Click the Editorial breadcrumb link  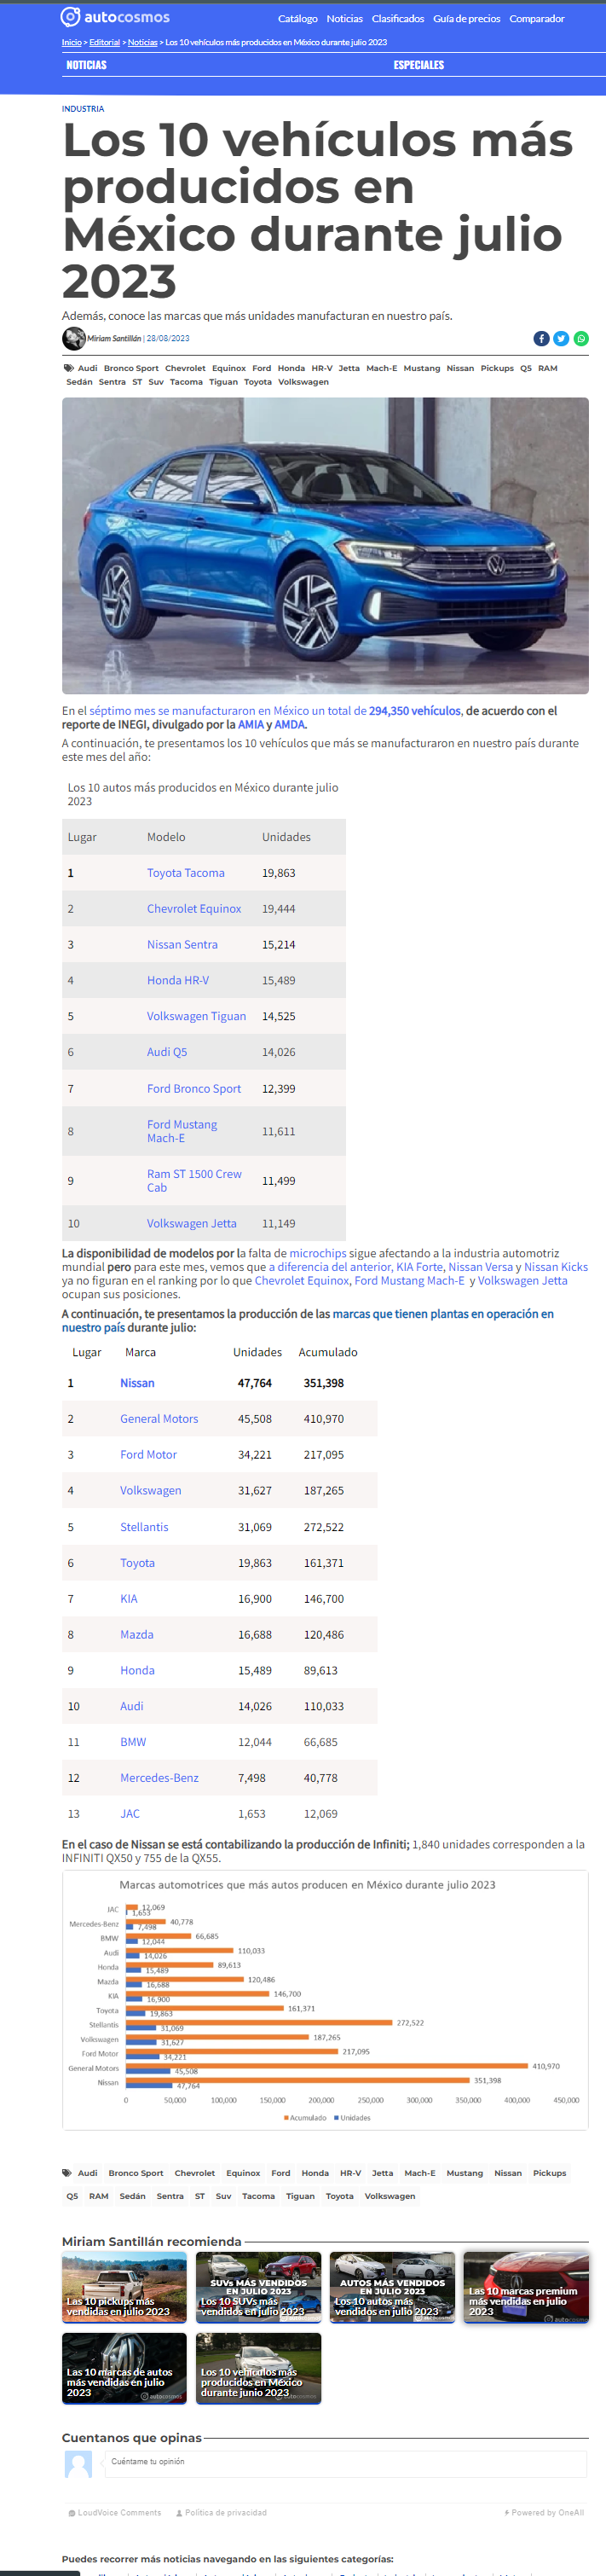[104, 43]
